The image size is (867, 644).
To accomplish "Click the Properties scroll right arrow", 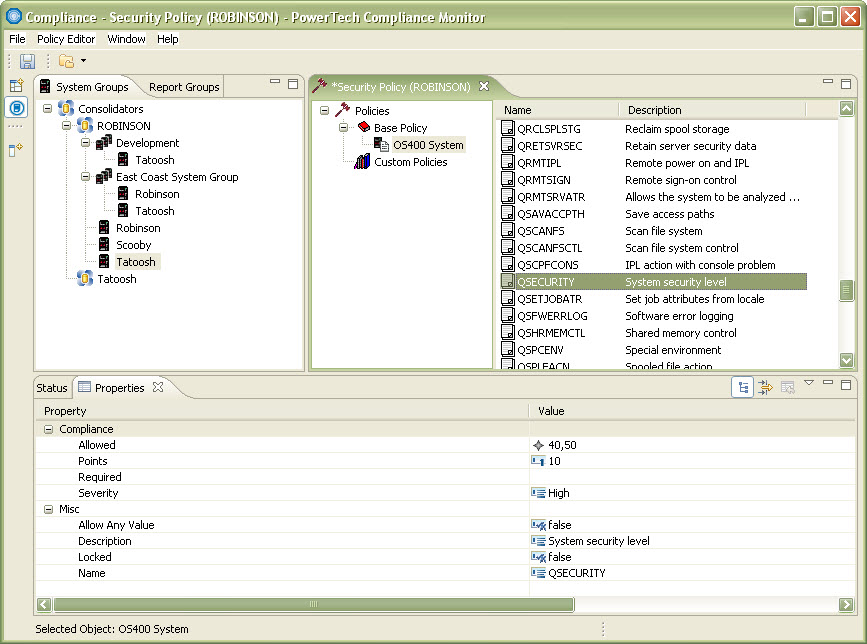I will pos(845,604).
